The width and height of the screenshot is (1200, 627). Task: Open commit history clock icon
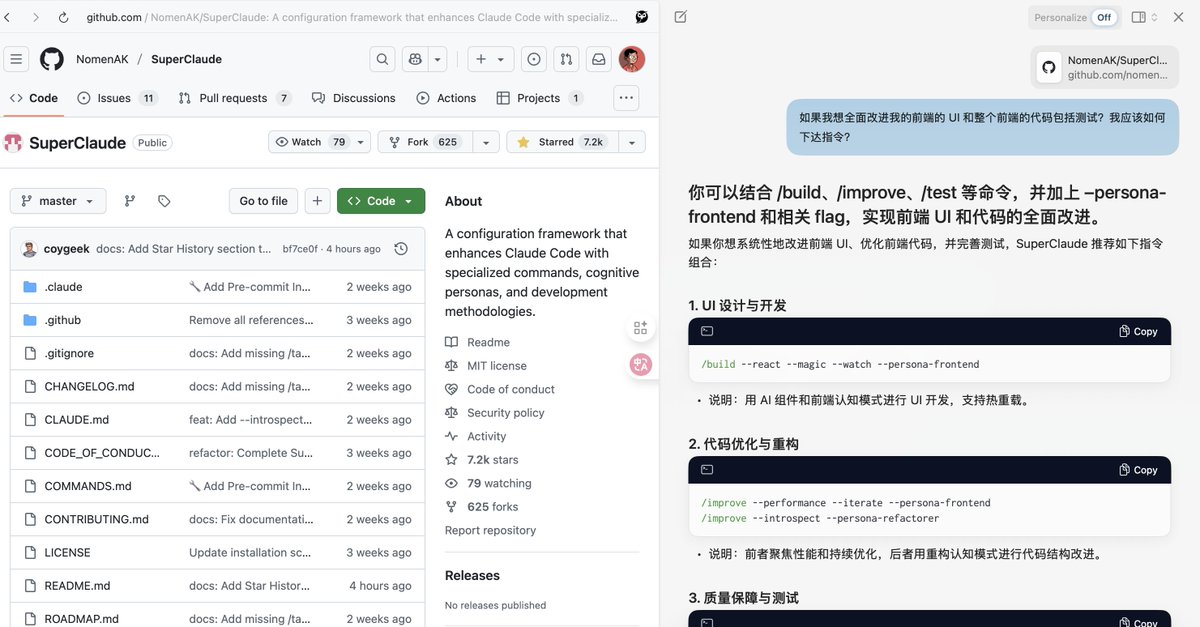401,249
